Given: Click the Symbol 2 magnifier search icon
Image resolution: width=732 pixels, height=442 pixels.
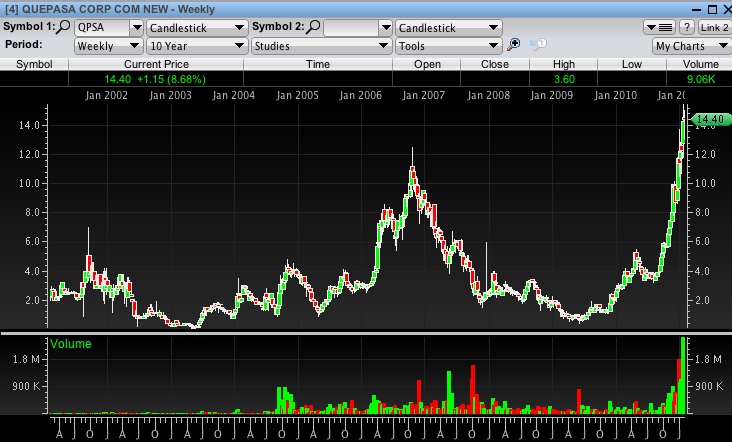Looking at the screenshot, I should [x=313, y=27].
